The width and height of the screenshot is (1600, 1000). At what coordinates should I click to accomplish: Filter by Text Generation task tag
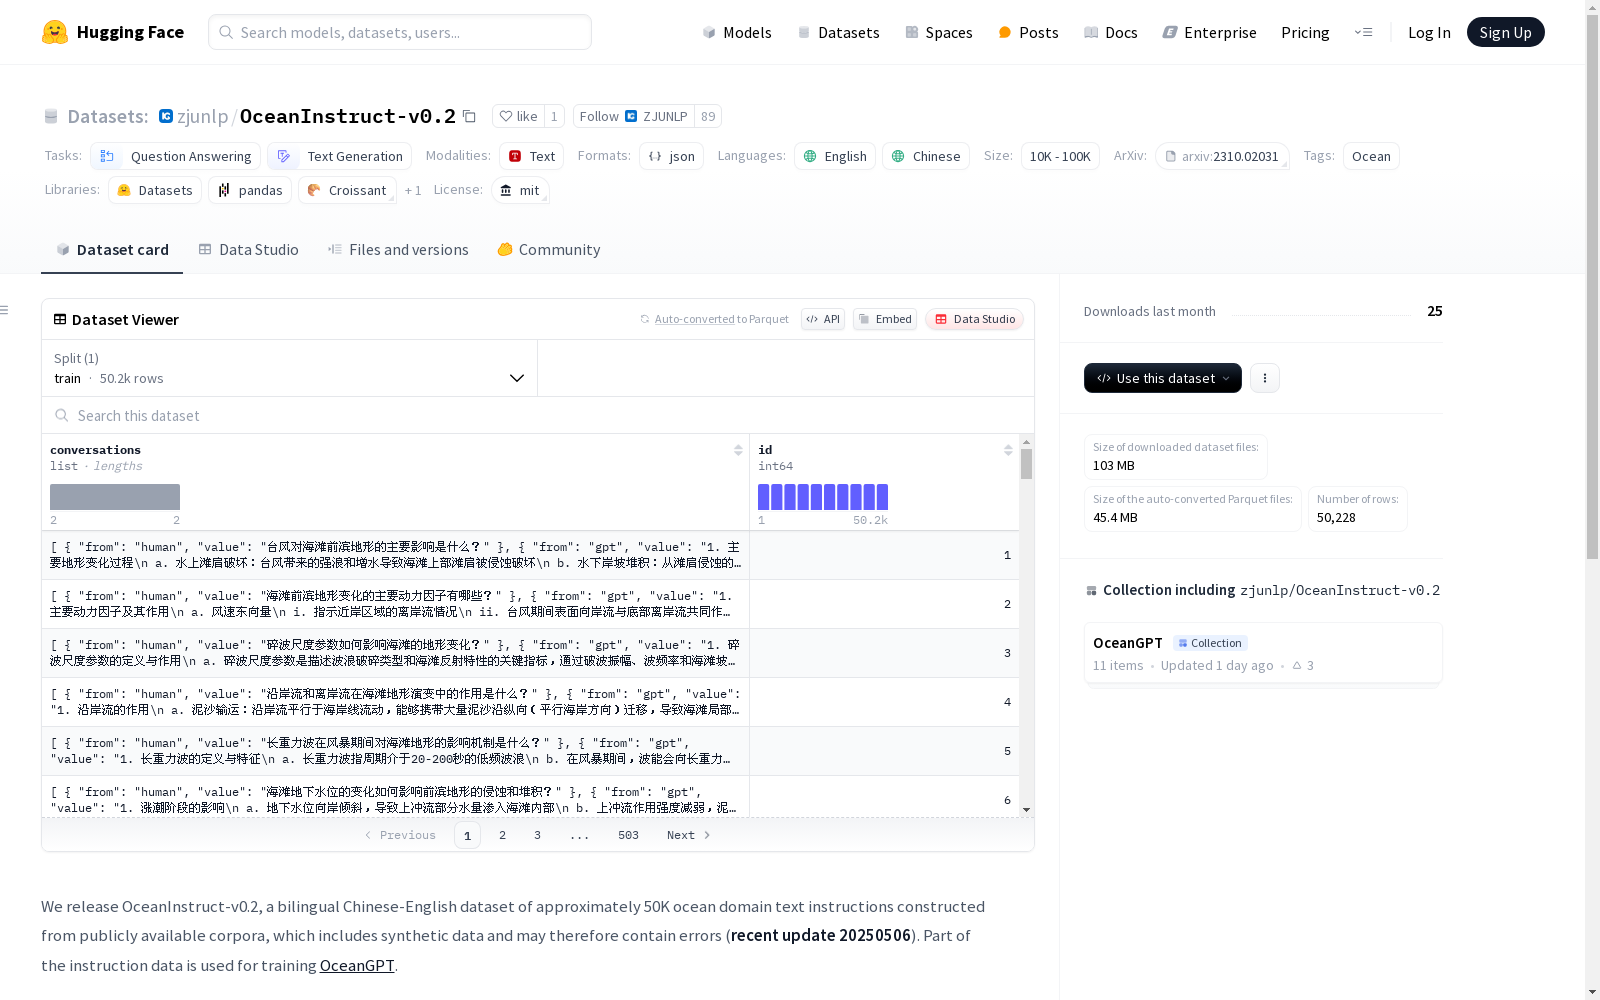tap(339, 156)
